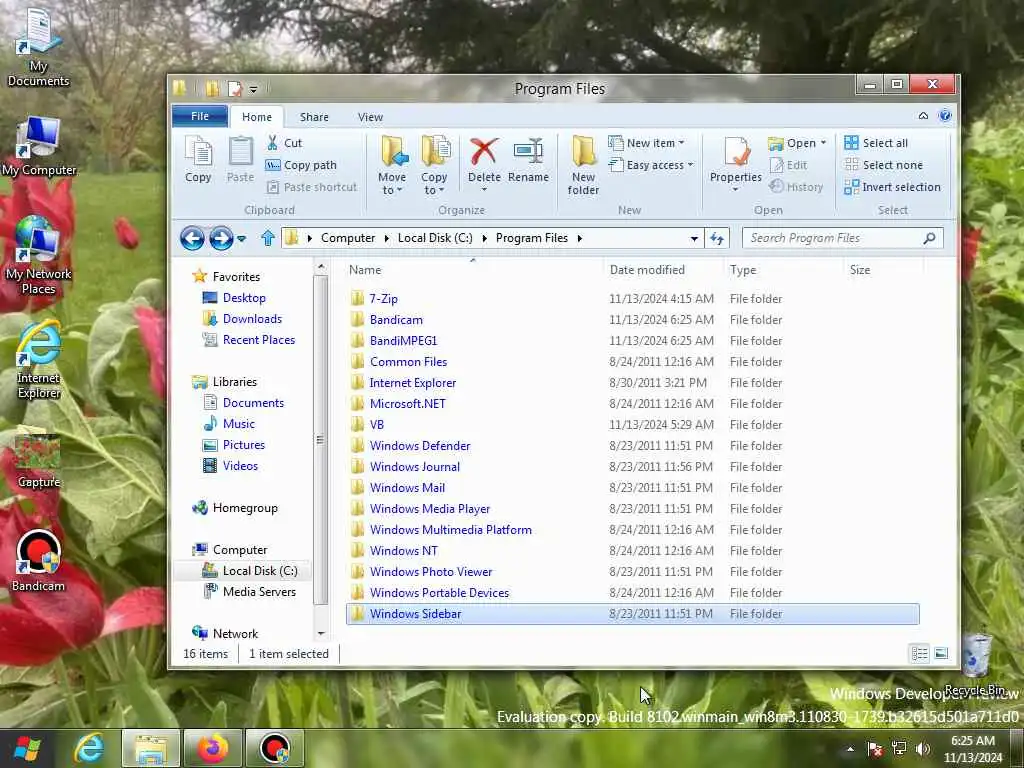
Task: Click the Cut scissors icon
Action: click(272, 143)
